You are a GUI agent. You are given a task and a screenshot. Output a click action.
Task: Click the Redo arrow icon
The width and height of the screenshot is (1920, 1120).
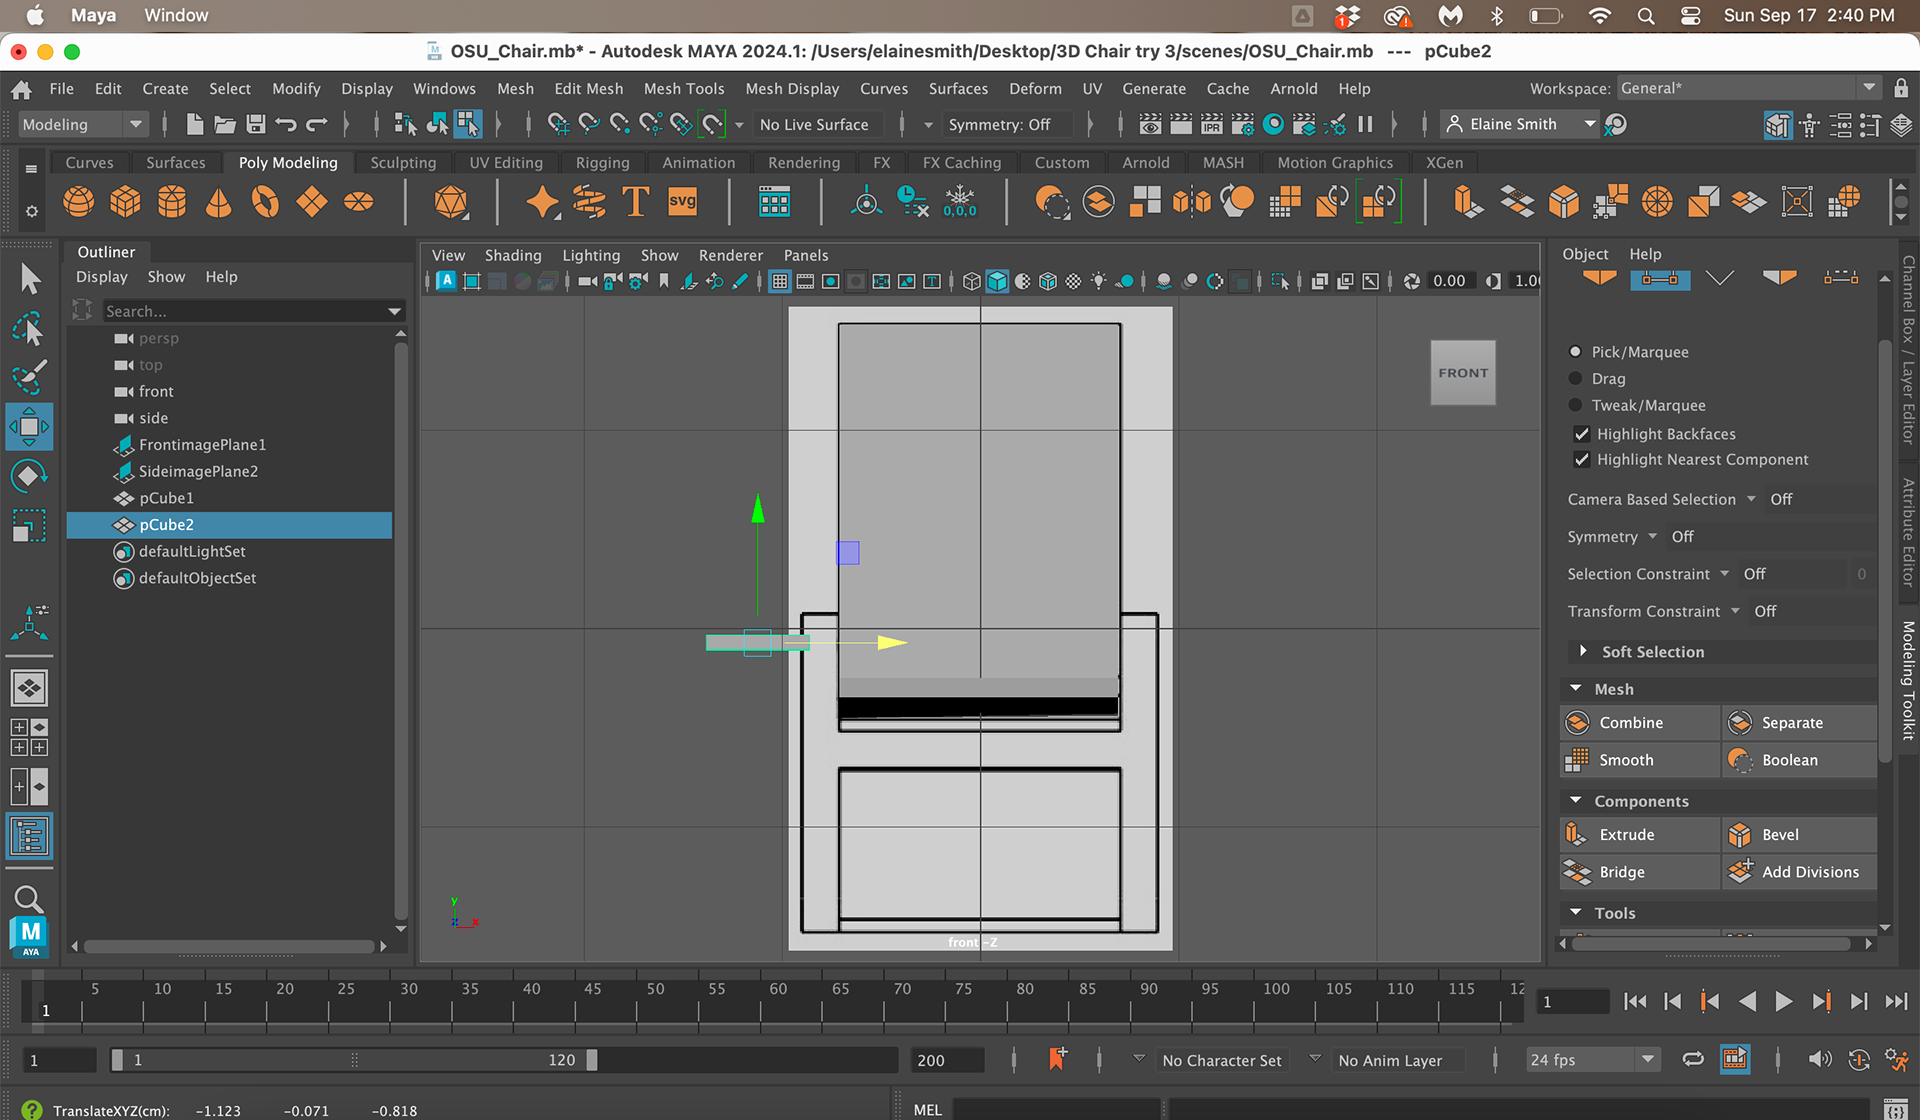coord(317,124)
